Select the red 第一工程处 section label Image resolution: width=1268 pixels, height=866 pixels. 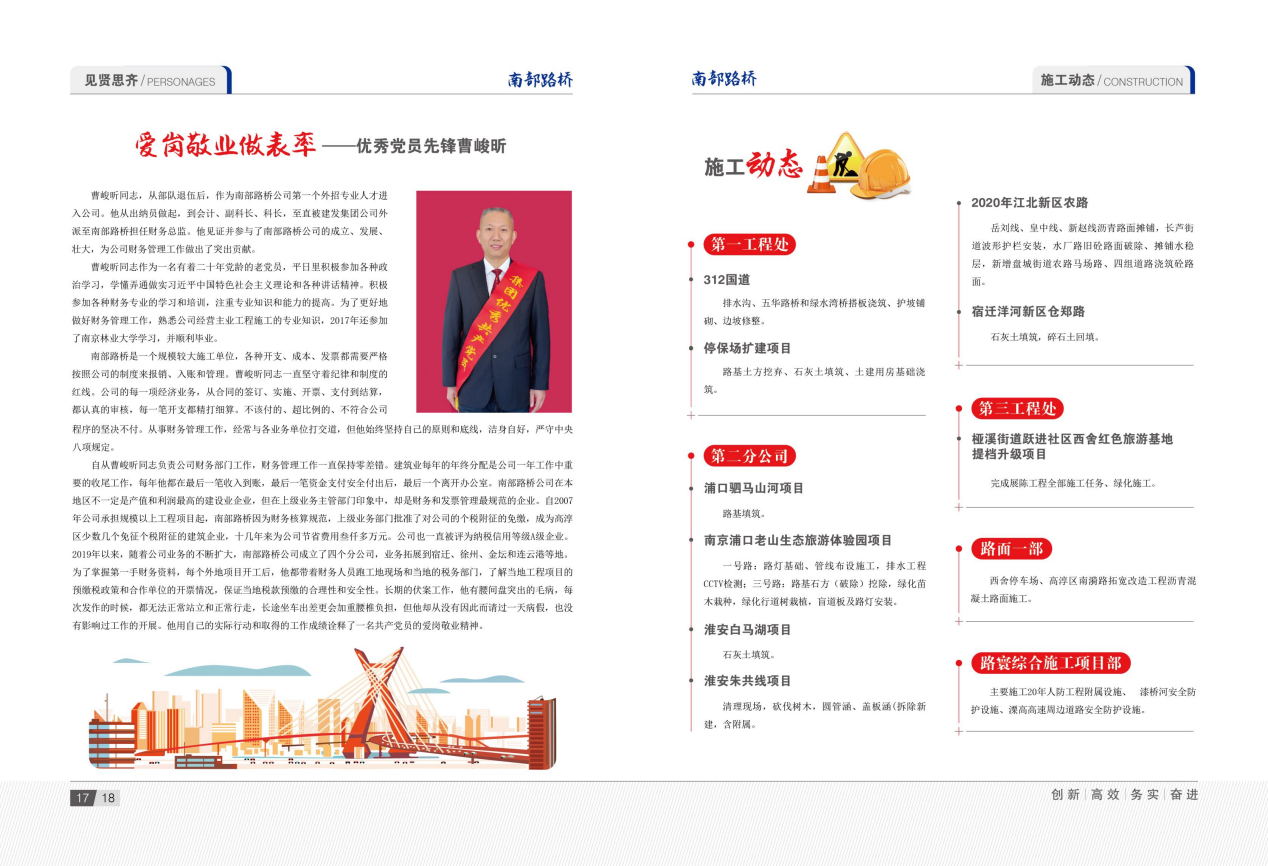click(749, 244)
